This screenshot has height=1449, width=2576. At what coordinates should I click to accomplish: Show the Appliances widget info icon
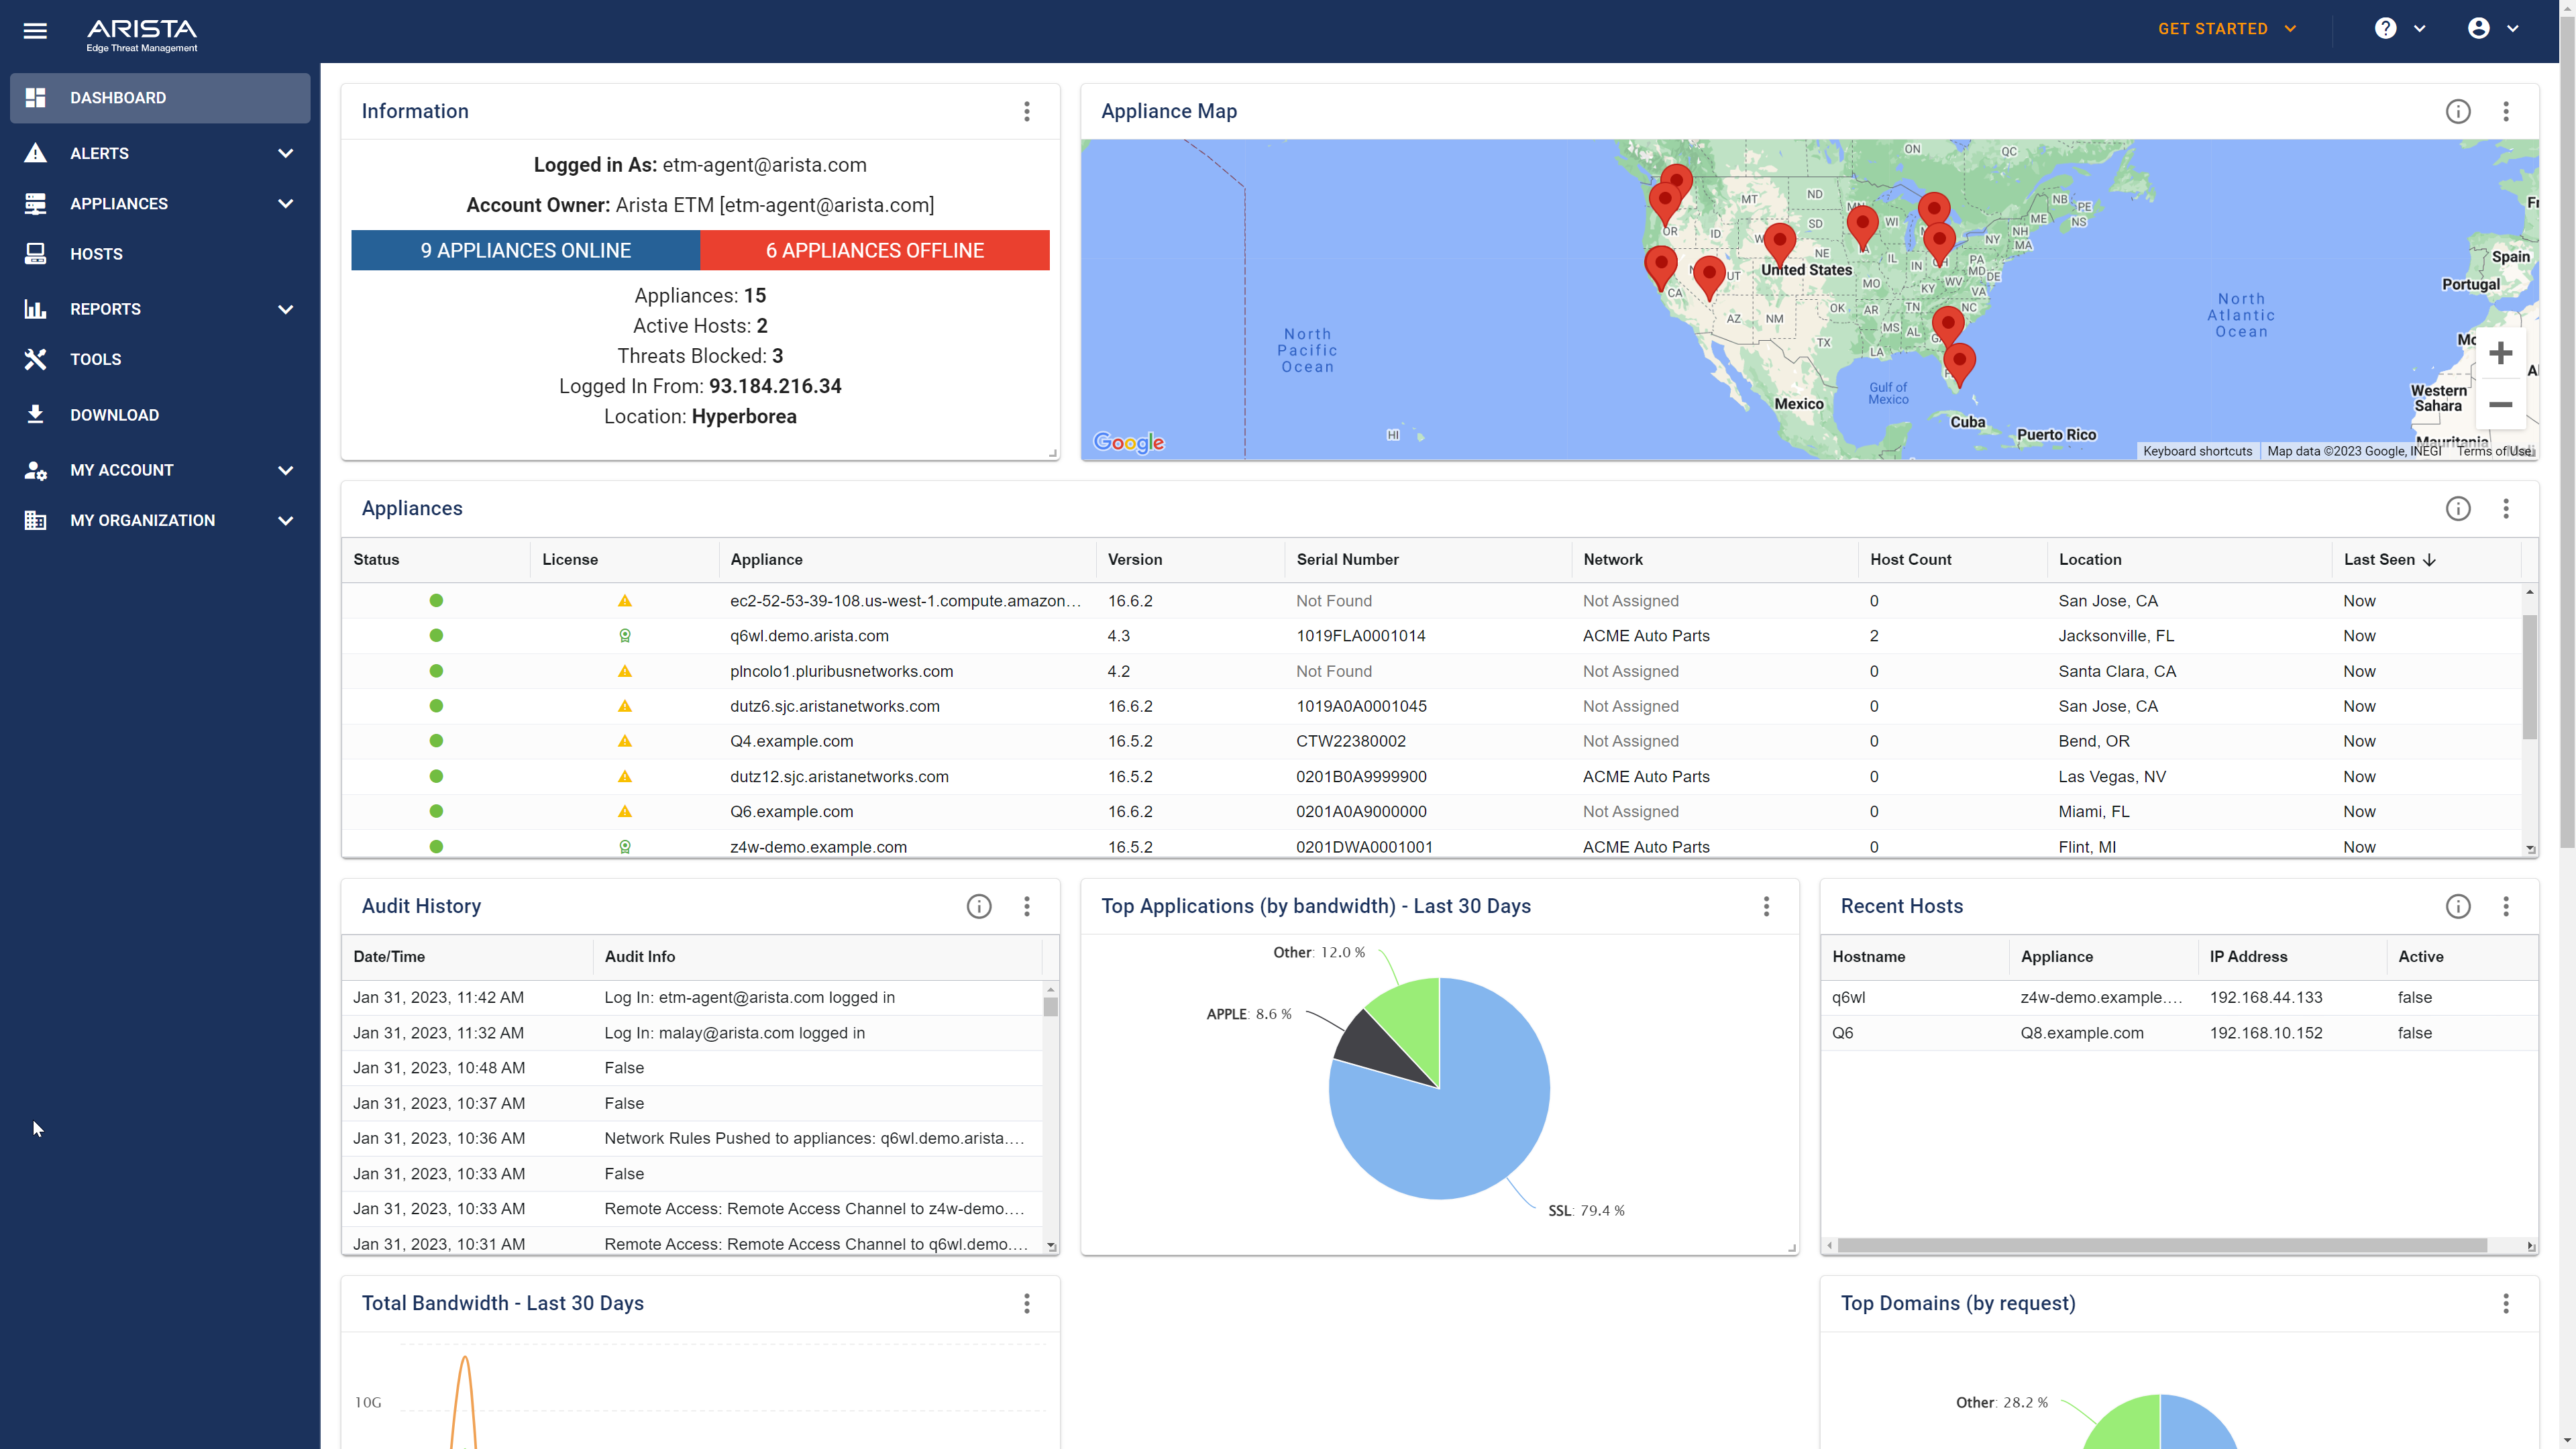coord(2458,508)
